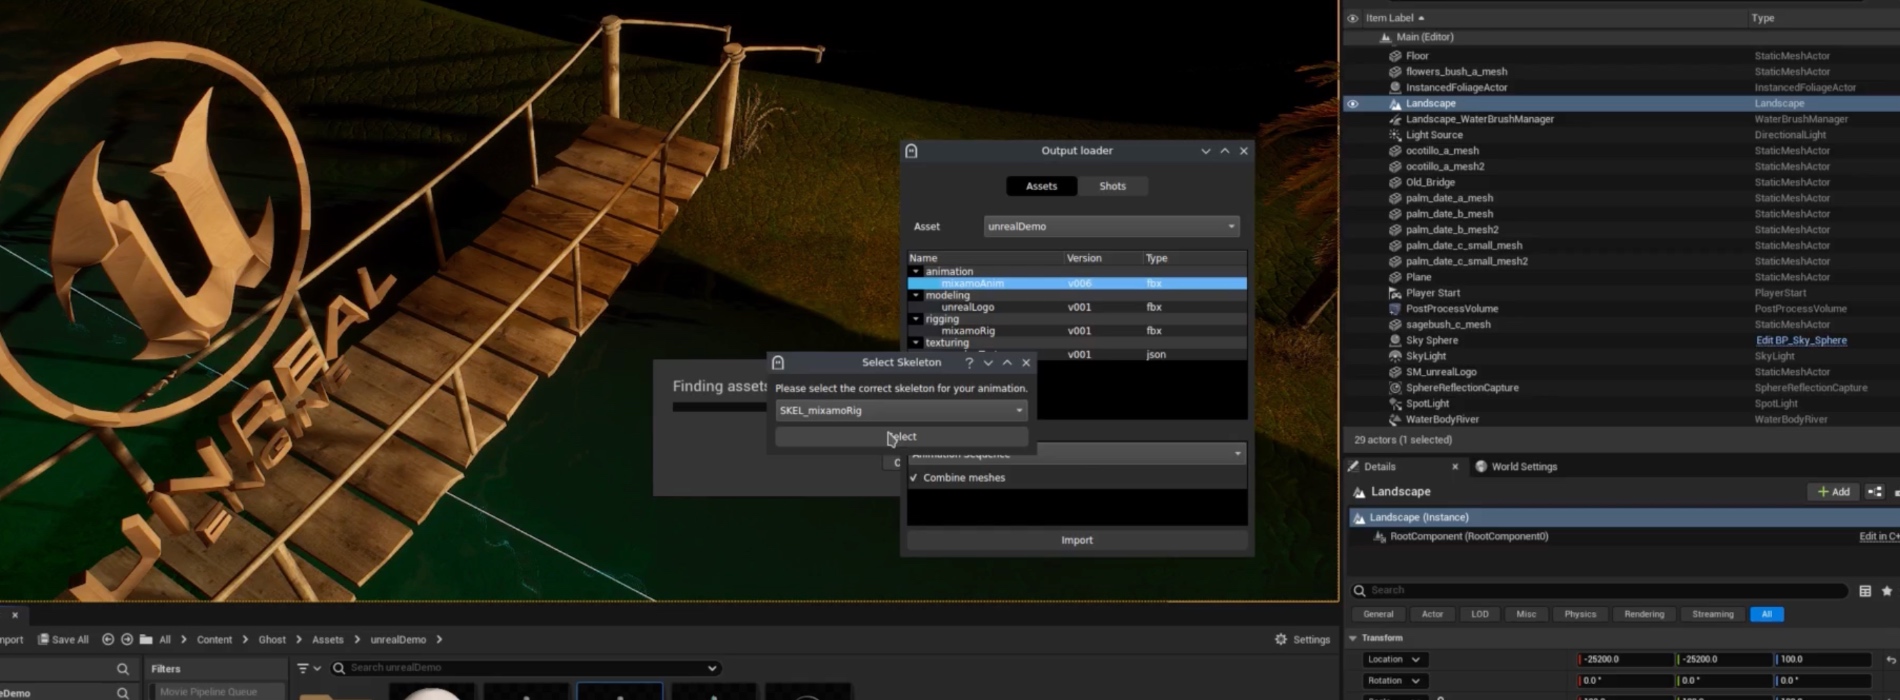Image resolution: width=1900 pixels, height=700 pixels.
Task: Click the Save All disk icon
Action: pyautogui.click(x=44, y=640)
